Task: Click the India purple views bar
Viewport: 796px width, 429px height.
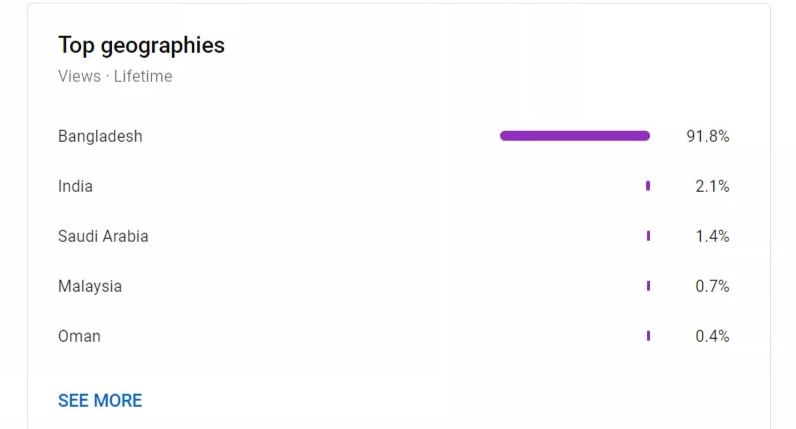Action: (648, 186)
